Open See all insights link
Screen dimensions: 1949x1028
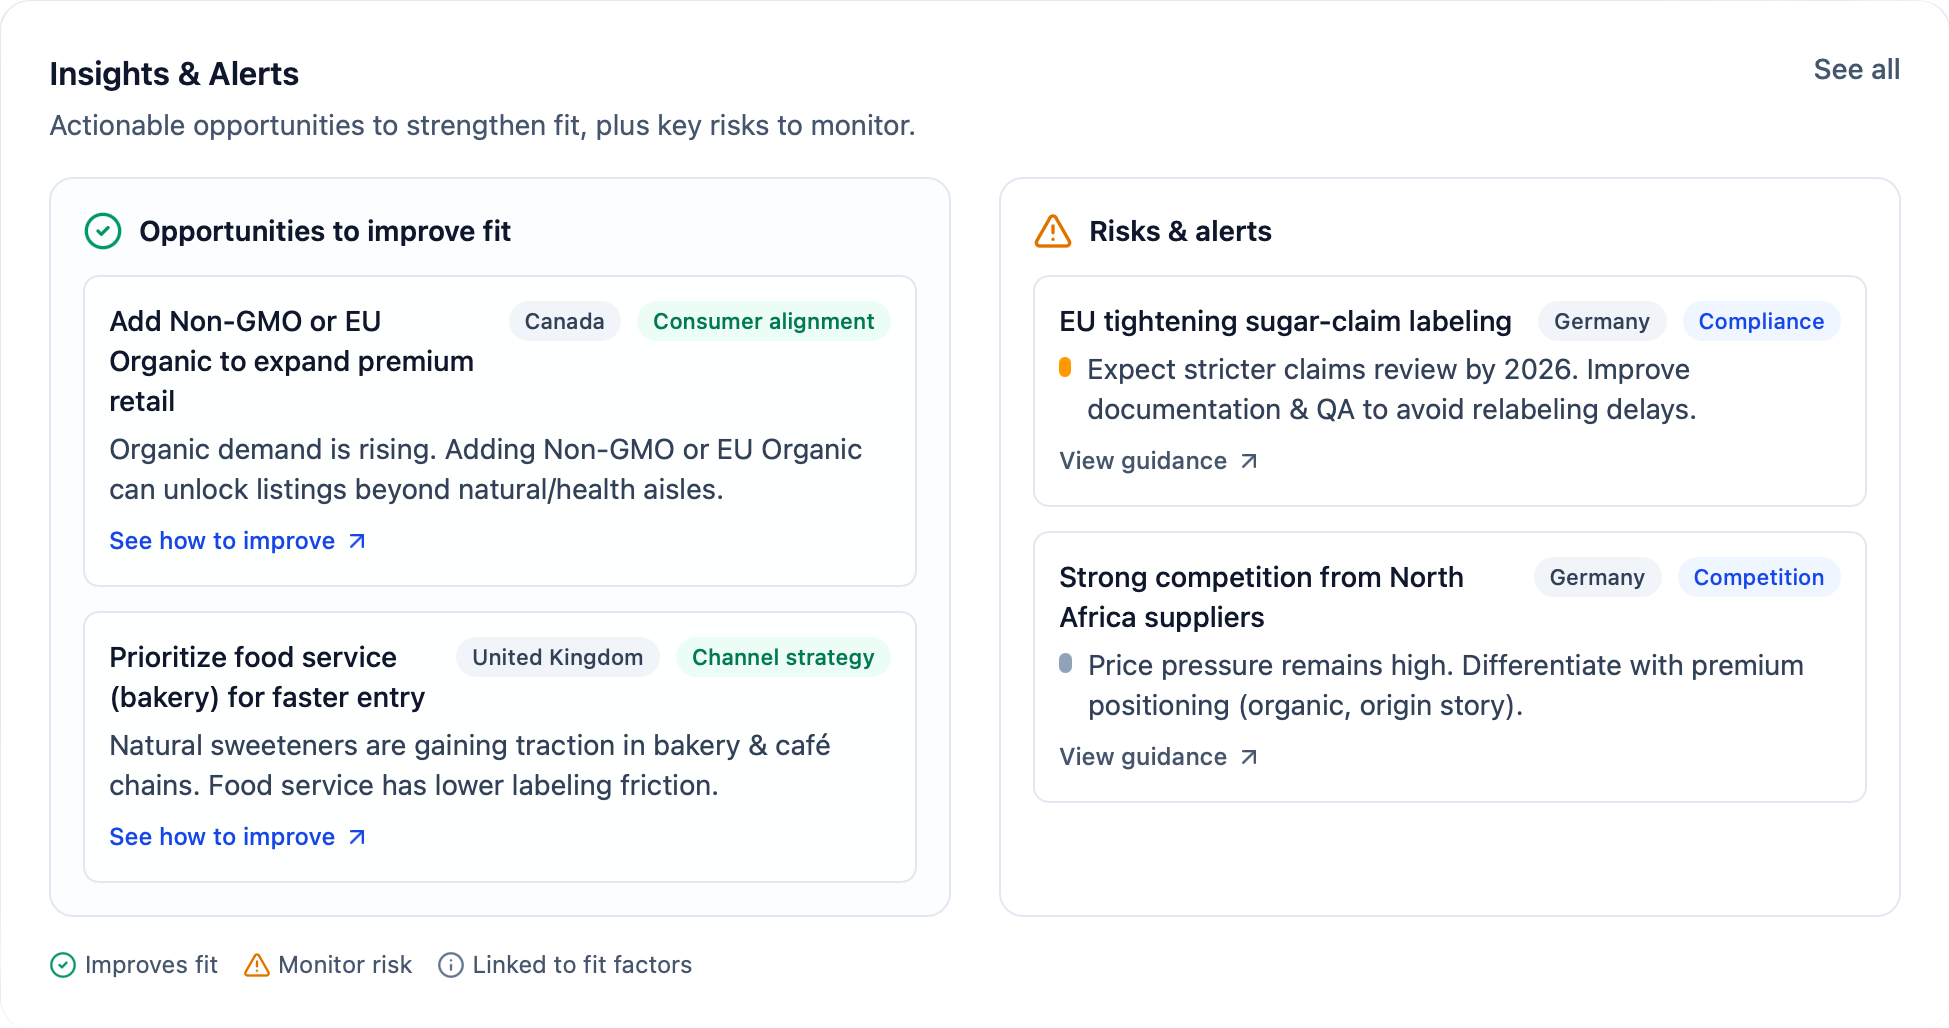[1856, 70]
